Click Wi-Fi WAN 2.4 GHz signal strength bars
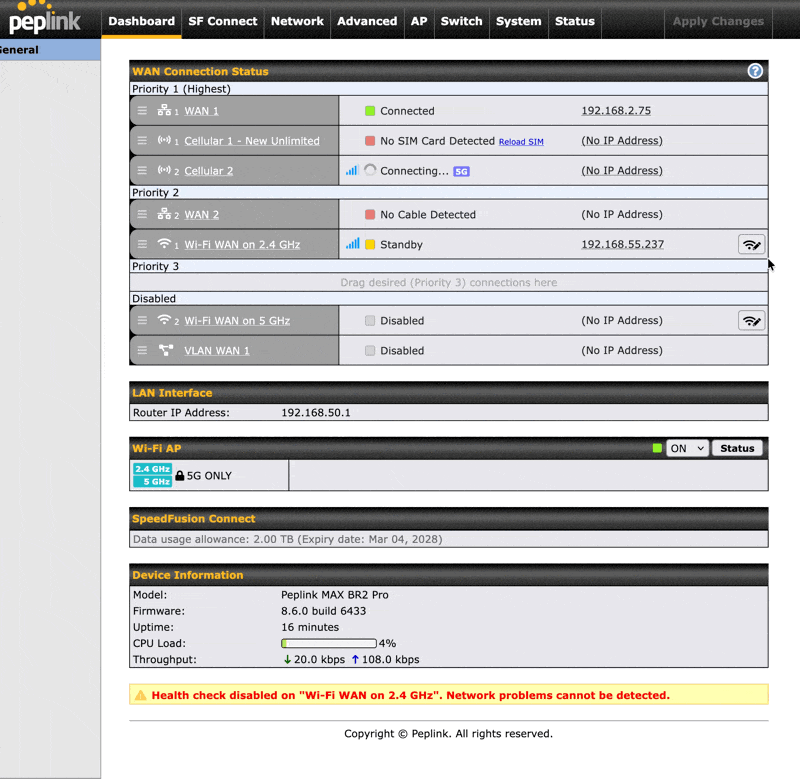Screen dimensions: 800x779 pyautogui.click(x=352, y=243)
